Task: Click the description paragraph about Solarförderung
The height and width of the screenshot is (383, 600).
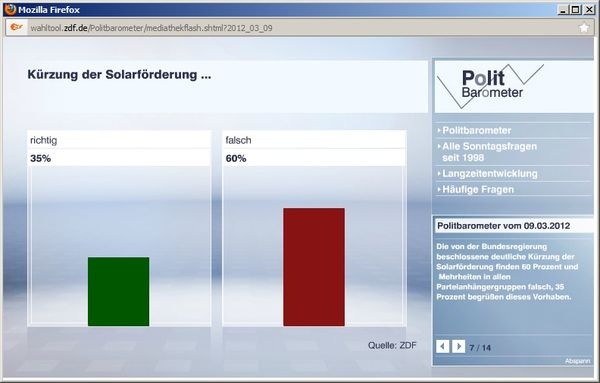Action: click(x=507, y=272)
